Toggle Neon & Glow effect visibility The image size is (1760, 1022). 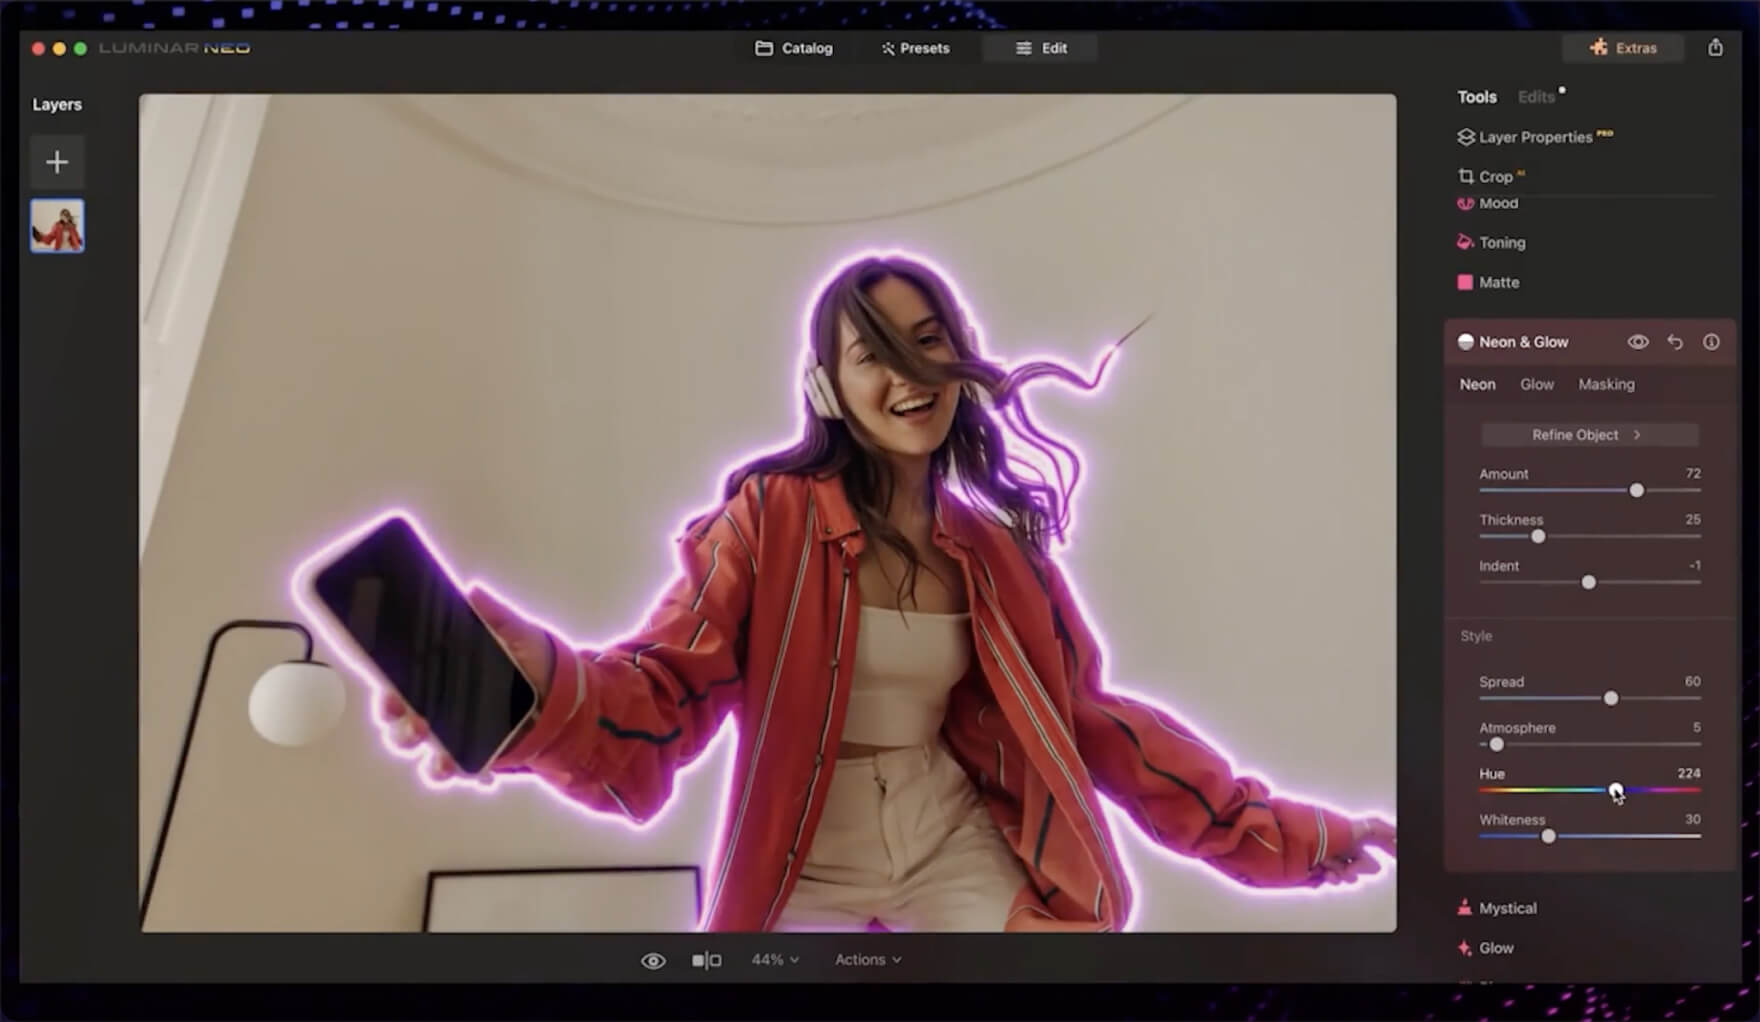point(1638,342)
